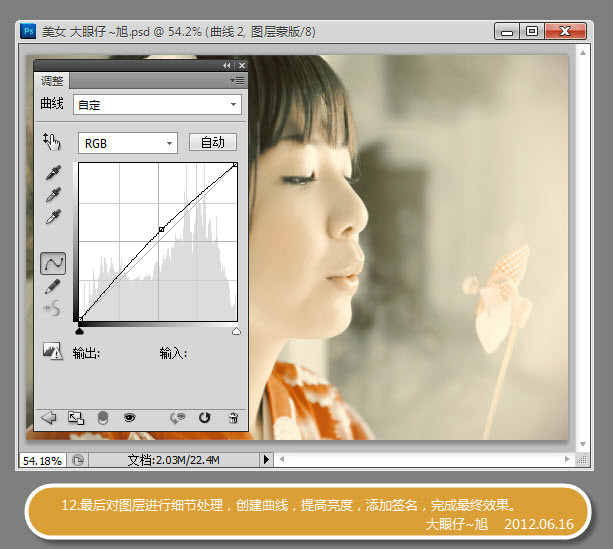Click the 自动 auto button
This screenshot has width=613, height=549.
tap(213, 142)
